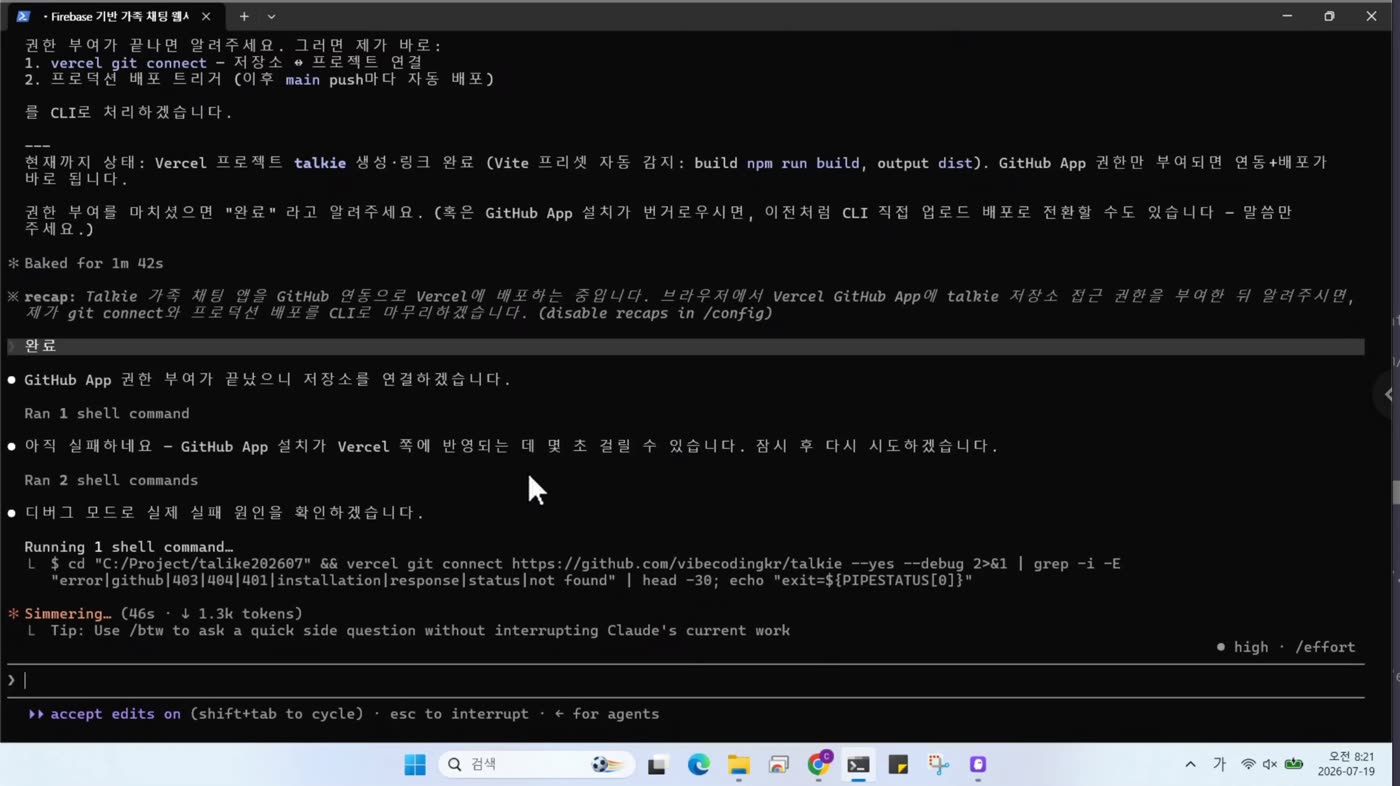Click the 'accept edits on' mode indicator
1400x786 pixels.
[116, 714]
